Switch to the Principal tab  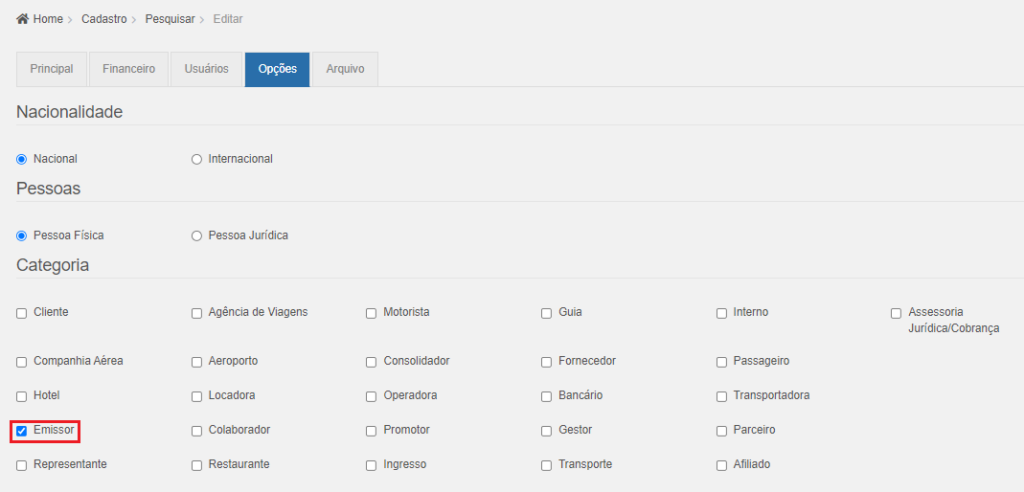(51, 69)
